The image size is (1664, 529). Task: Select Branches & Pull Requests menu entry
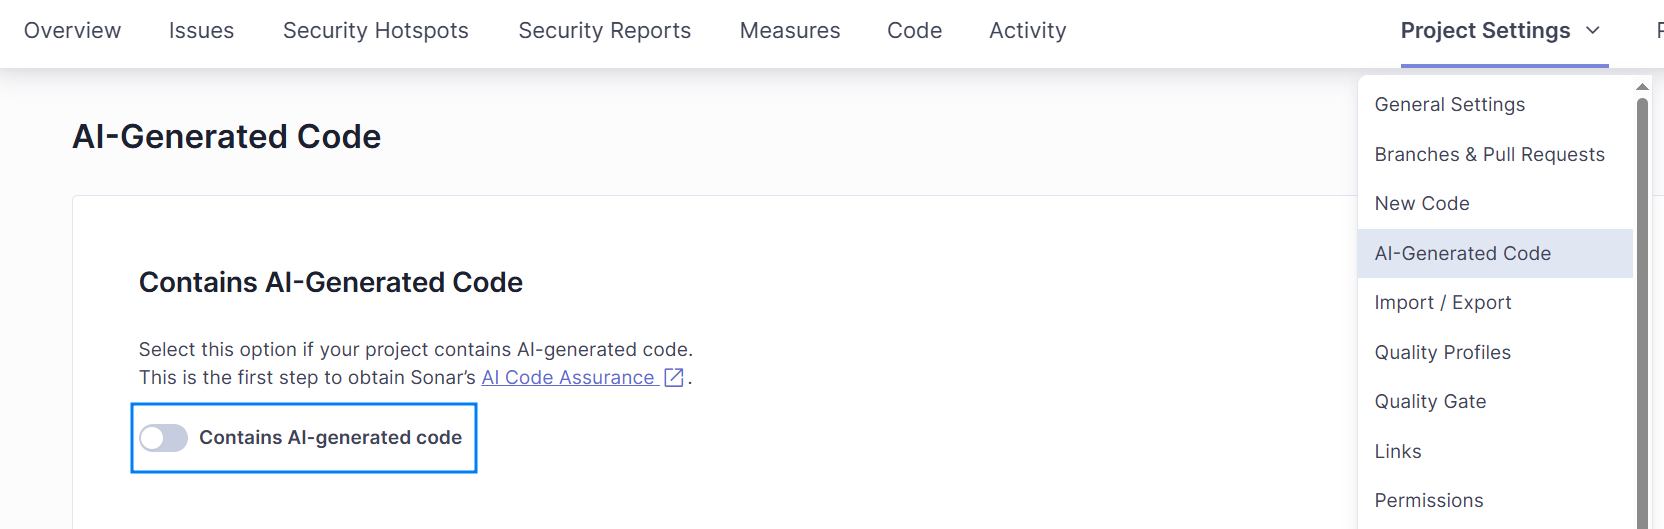(x=1489, y=155)
